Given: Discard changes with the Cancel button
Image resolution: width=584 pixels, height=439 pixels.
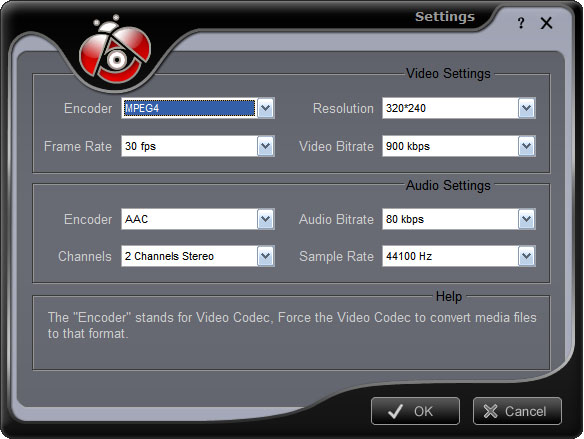Looking at the screenshot, I should [517, 411].
